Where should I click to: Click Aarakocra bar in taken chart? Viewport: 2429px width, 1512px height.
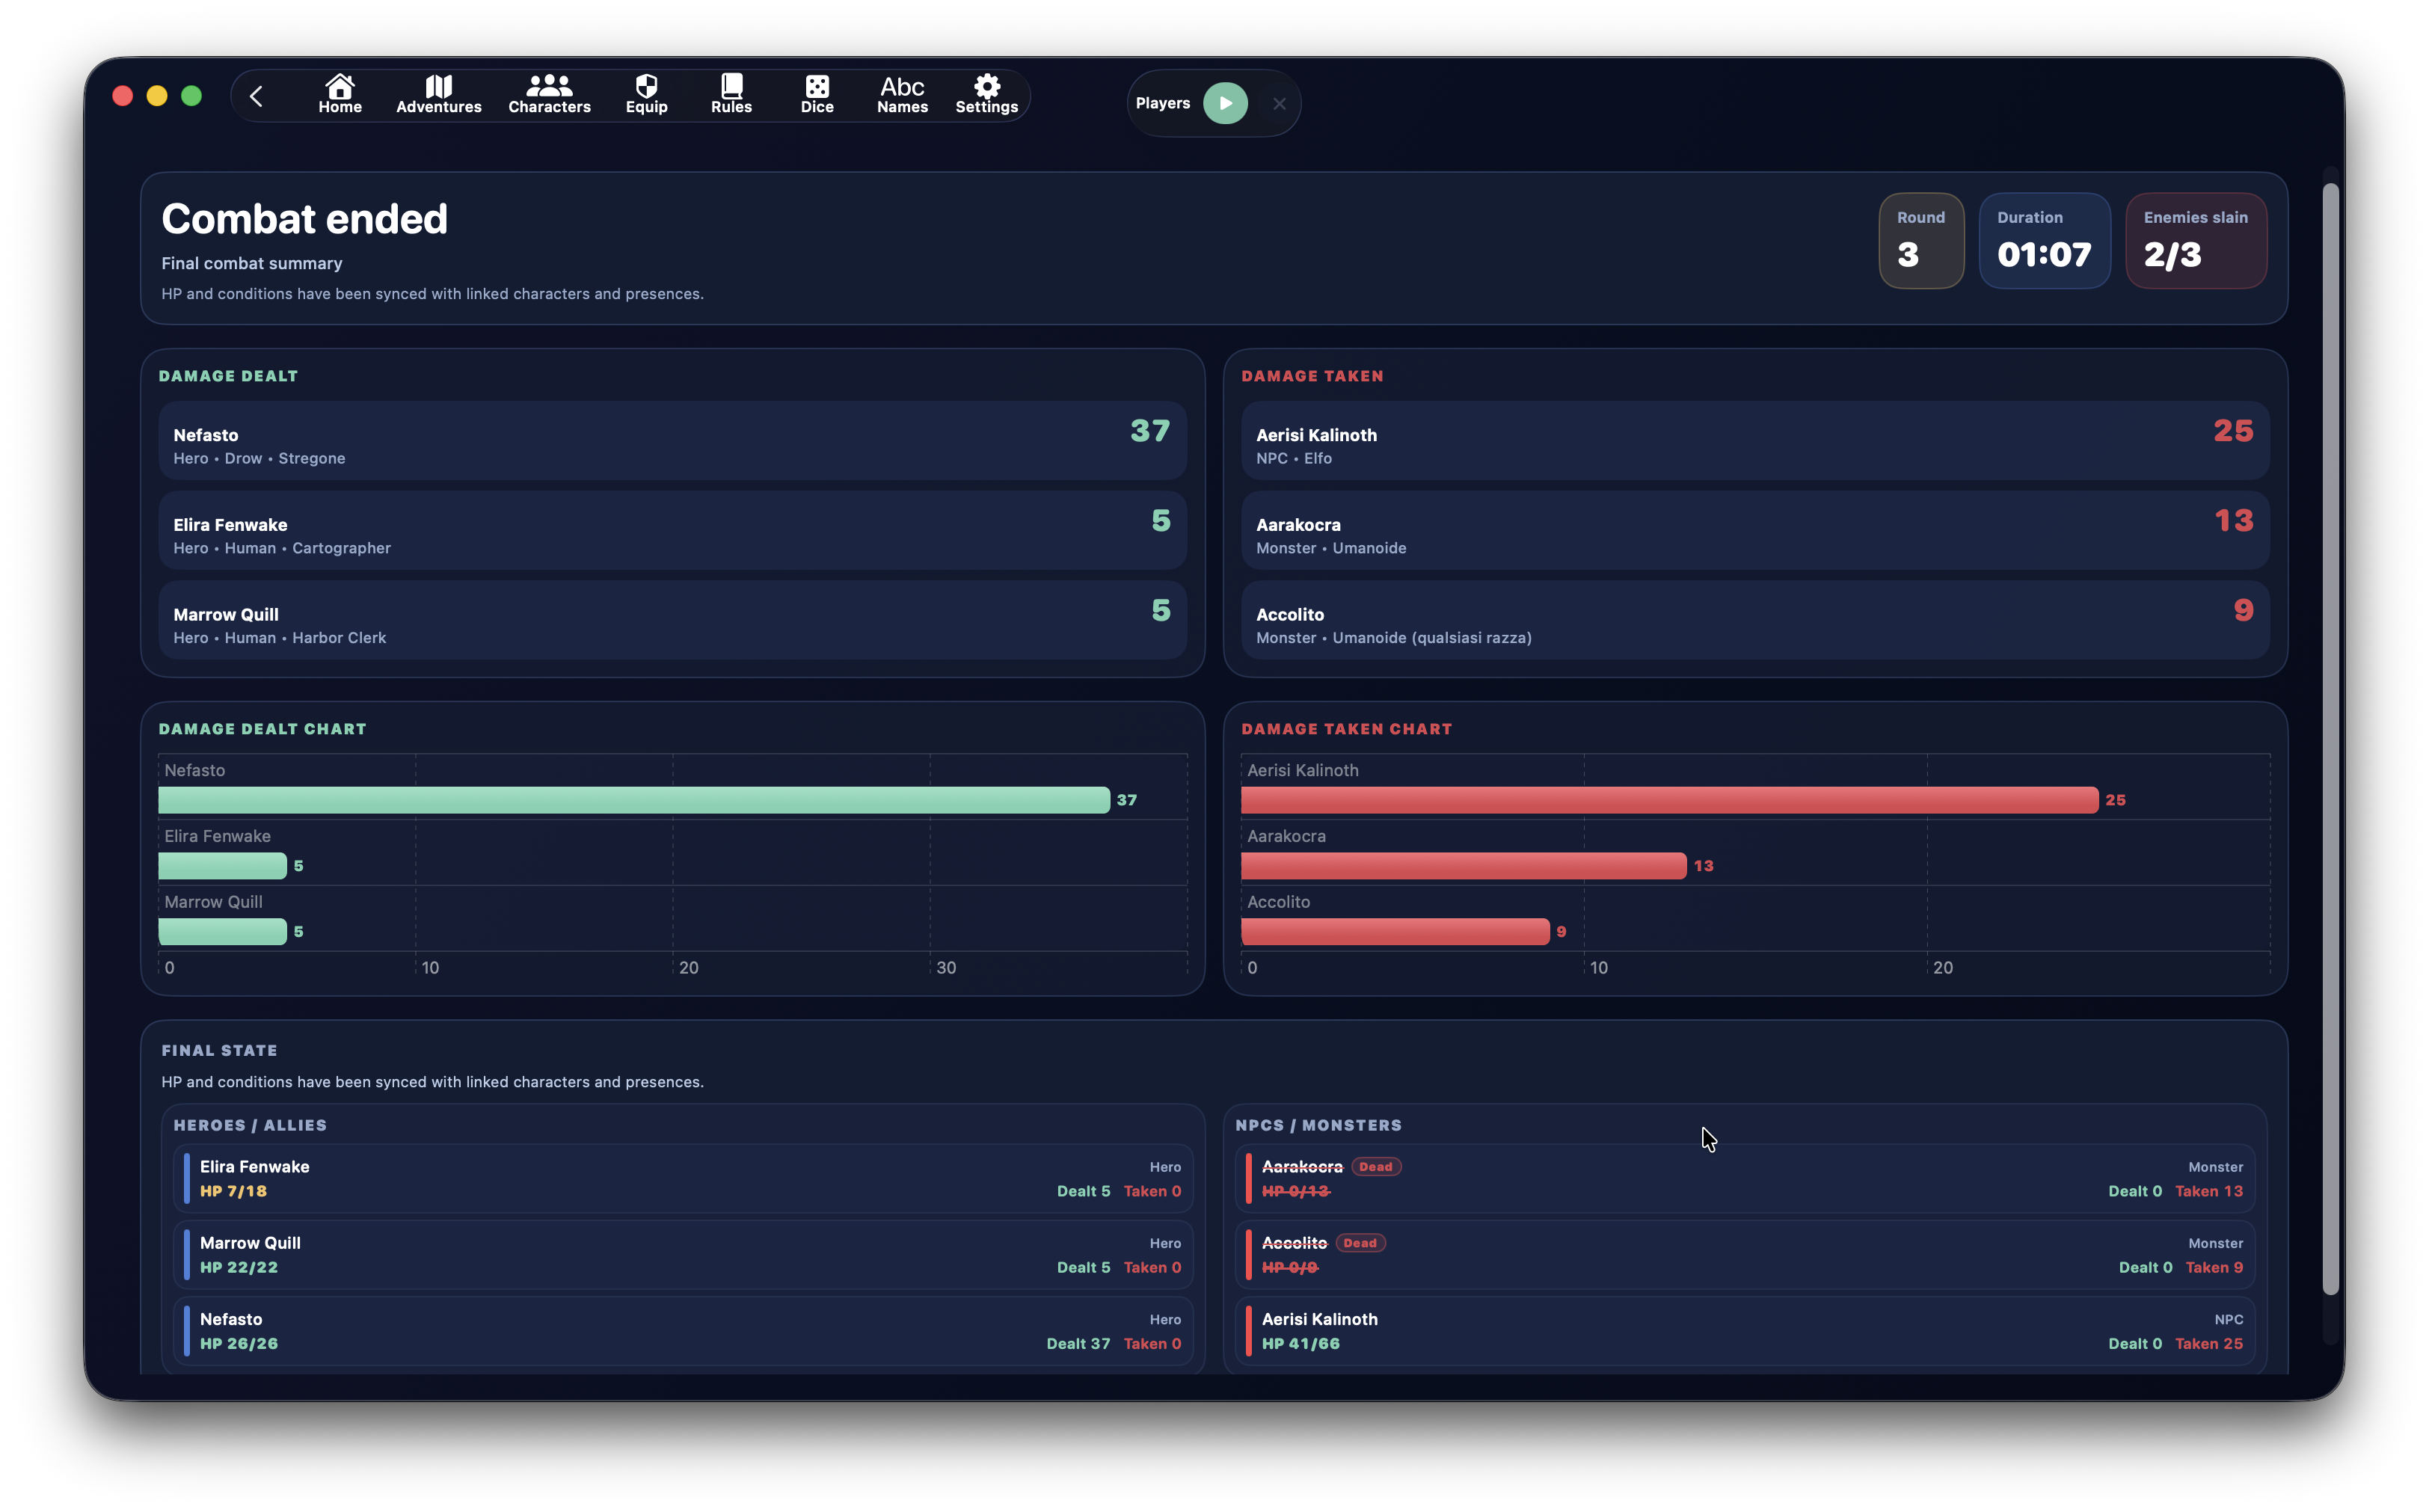1462,866
